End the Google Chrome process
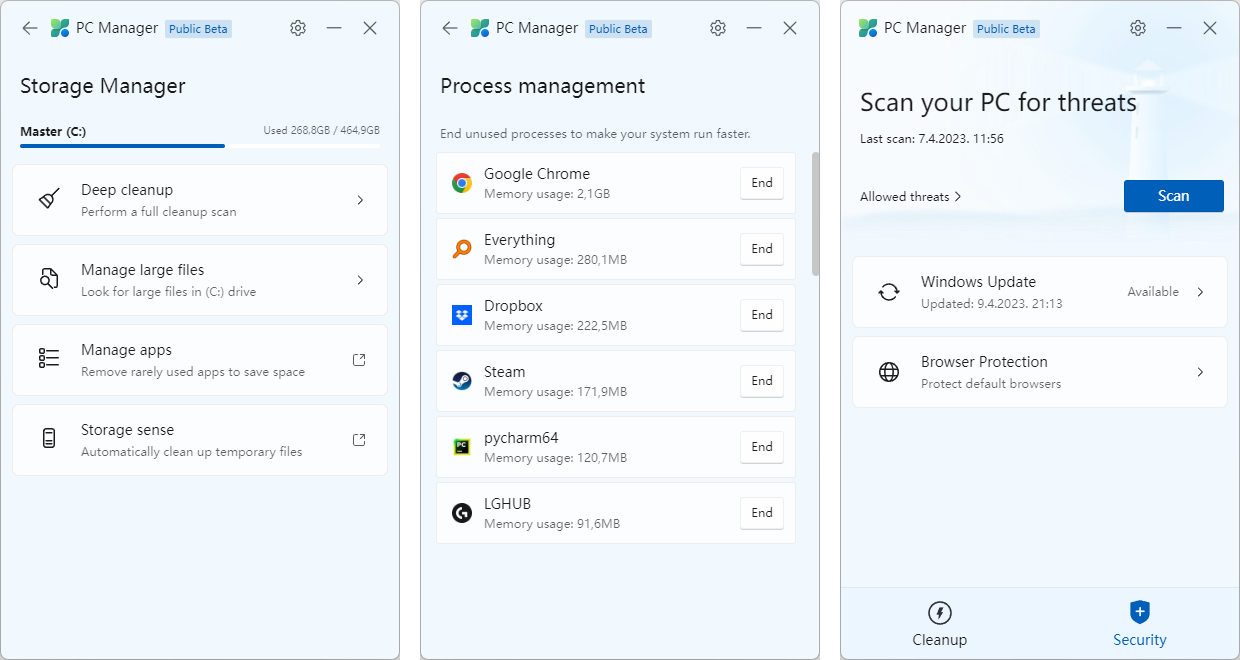Viewport: 1240px width, 660px height. coord(762,183)
